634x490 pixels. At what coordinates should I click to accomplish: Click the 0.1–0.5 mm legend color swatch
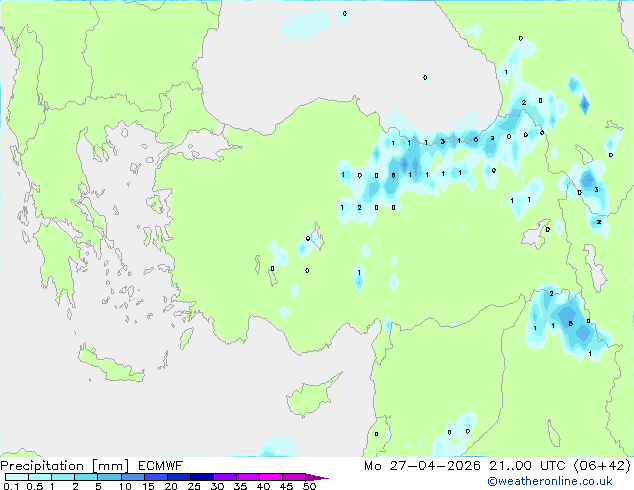click(x=17, y=477)
